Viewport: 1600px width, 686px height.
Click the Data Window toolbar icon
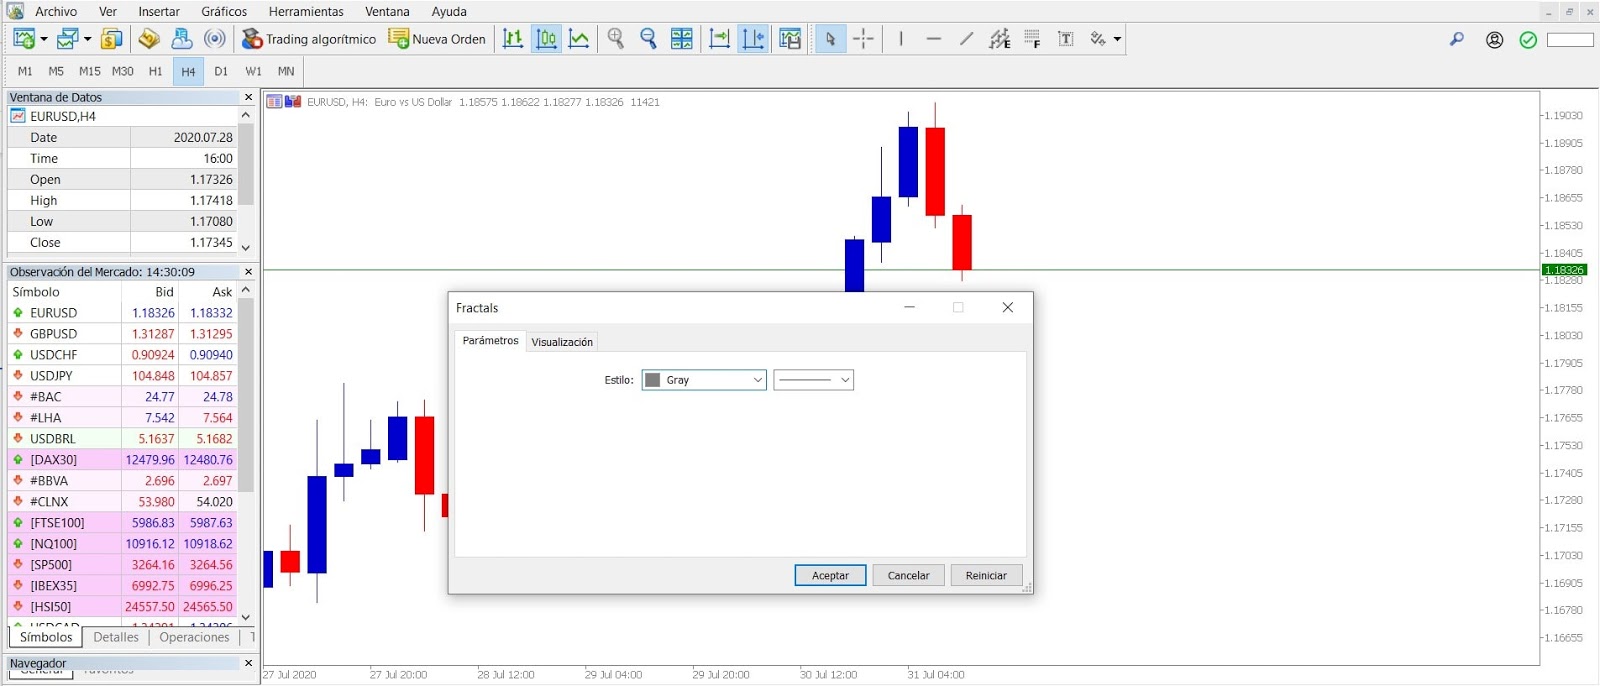click(149, 39)
